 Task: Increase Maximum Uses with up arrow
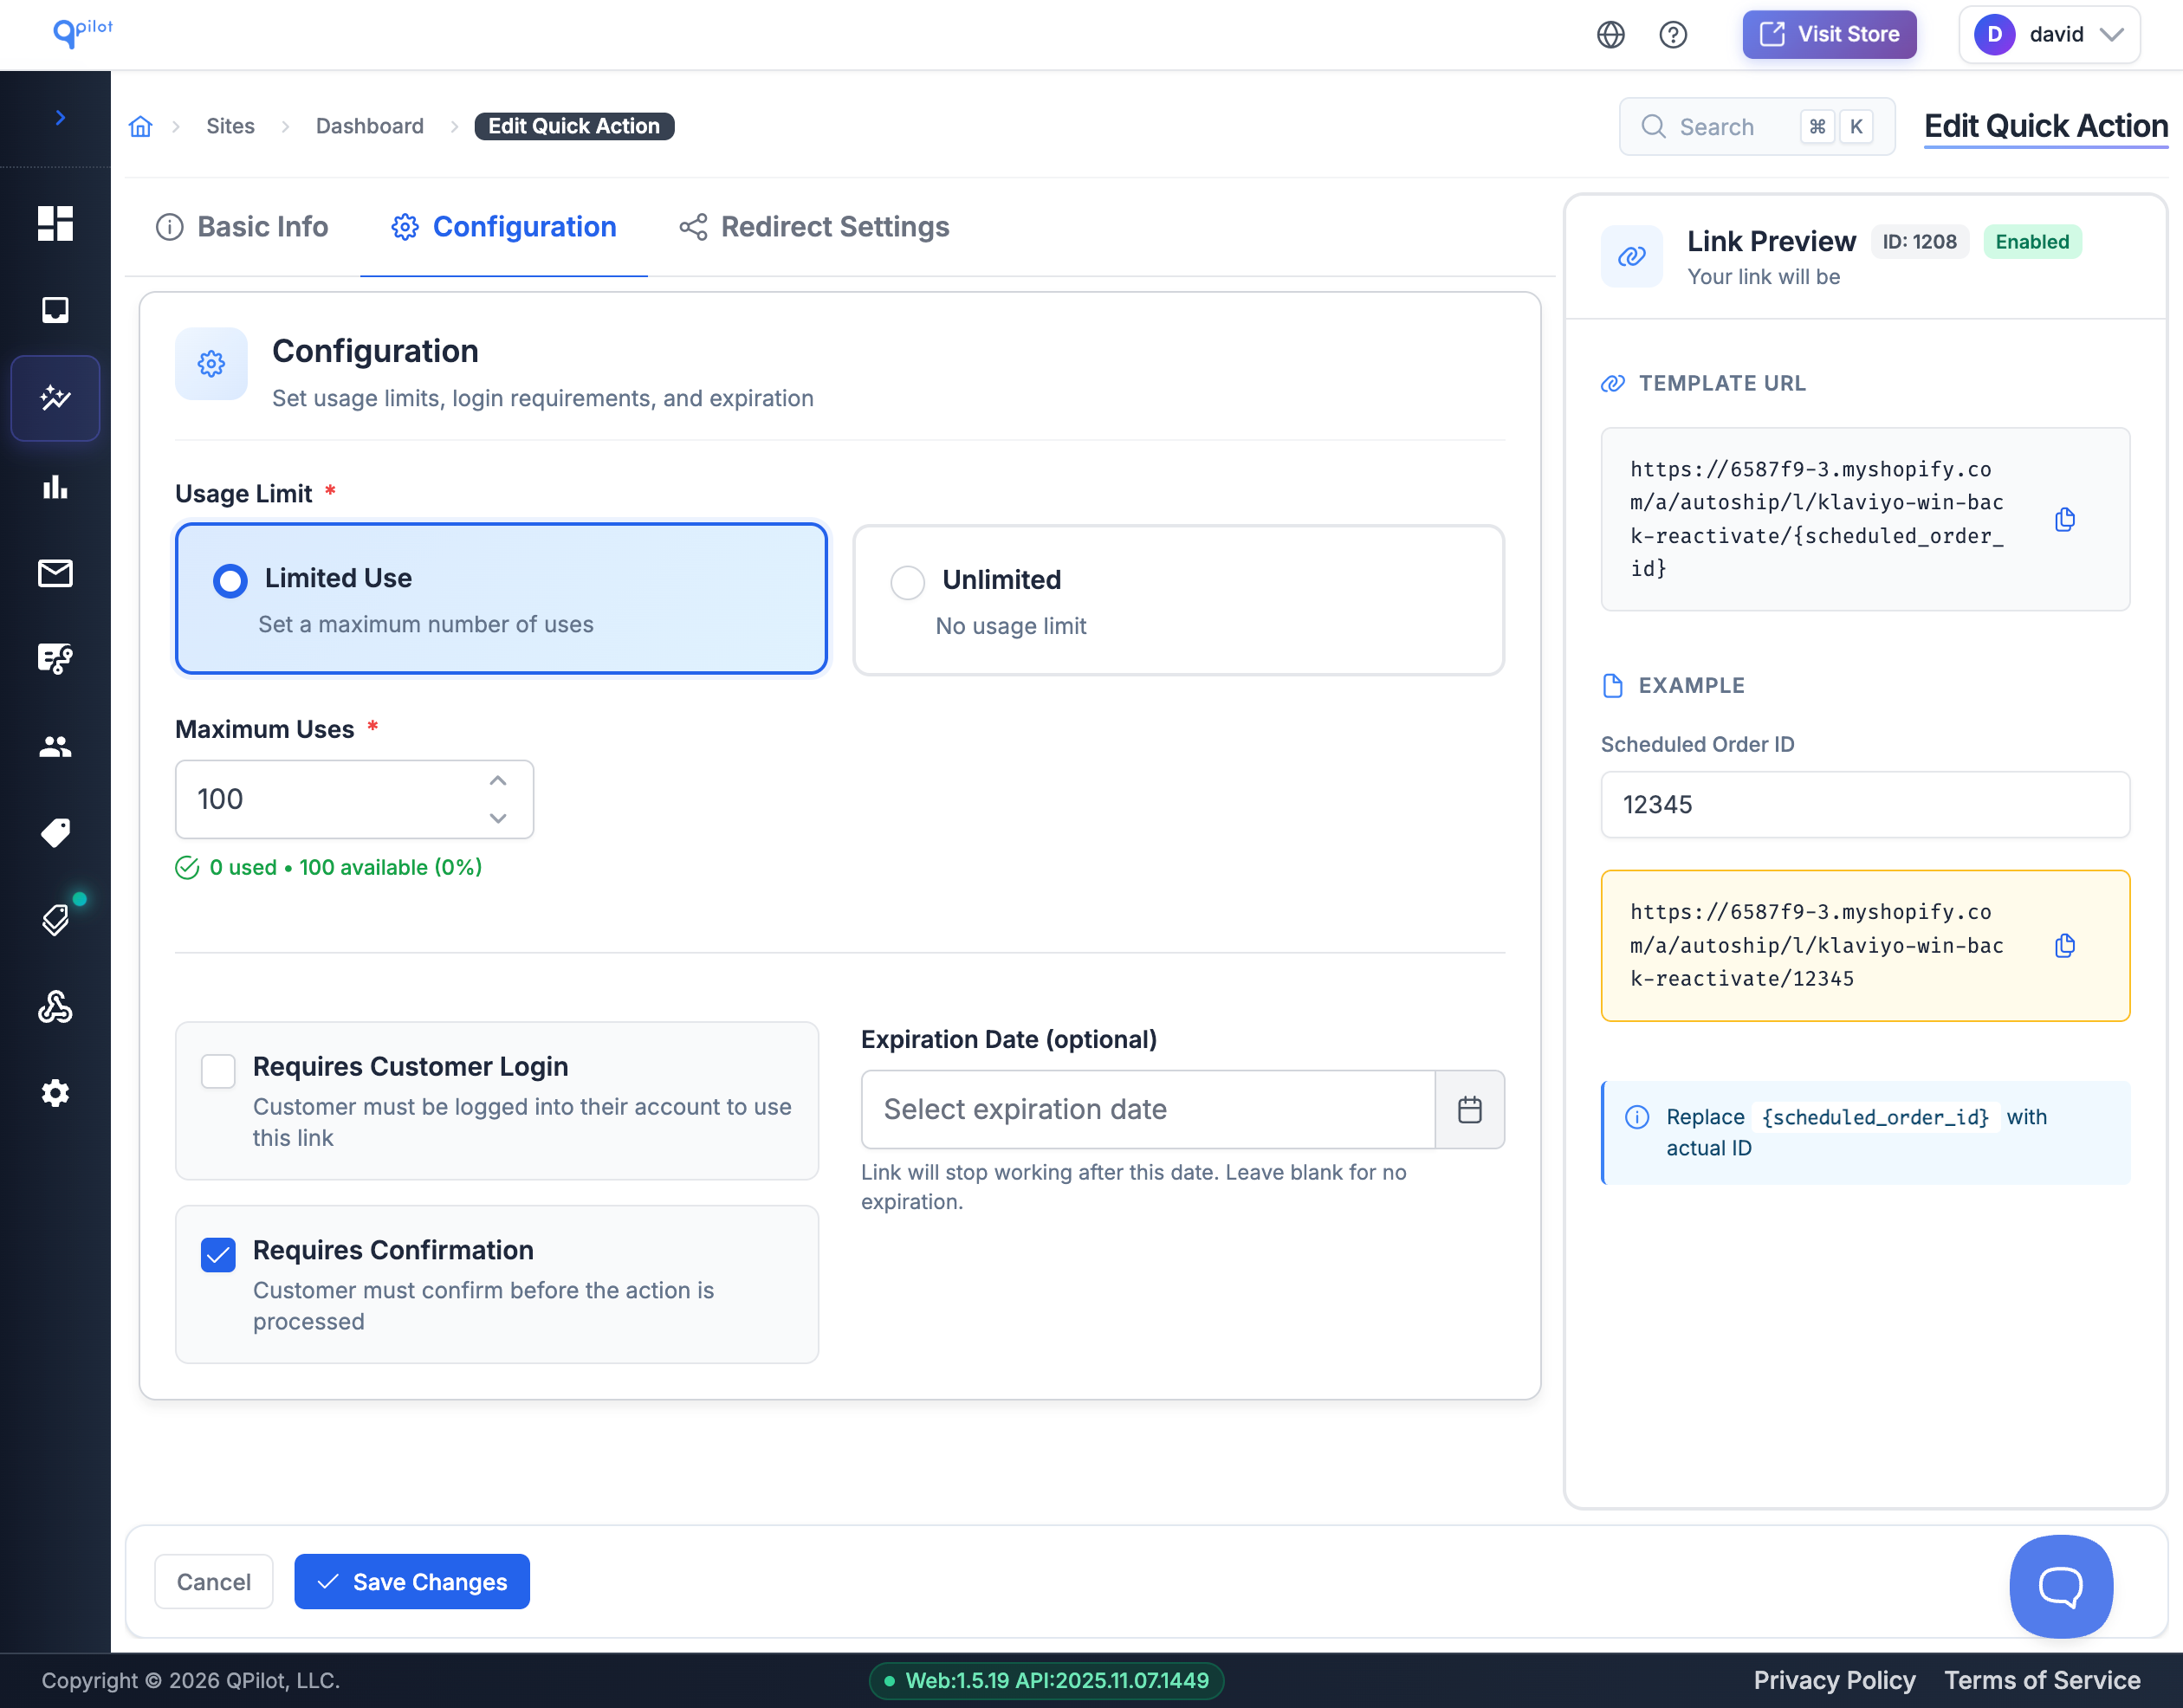tap(498, 780)
